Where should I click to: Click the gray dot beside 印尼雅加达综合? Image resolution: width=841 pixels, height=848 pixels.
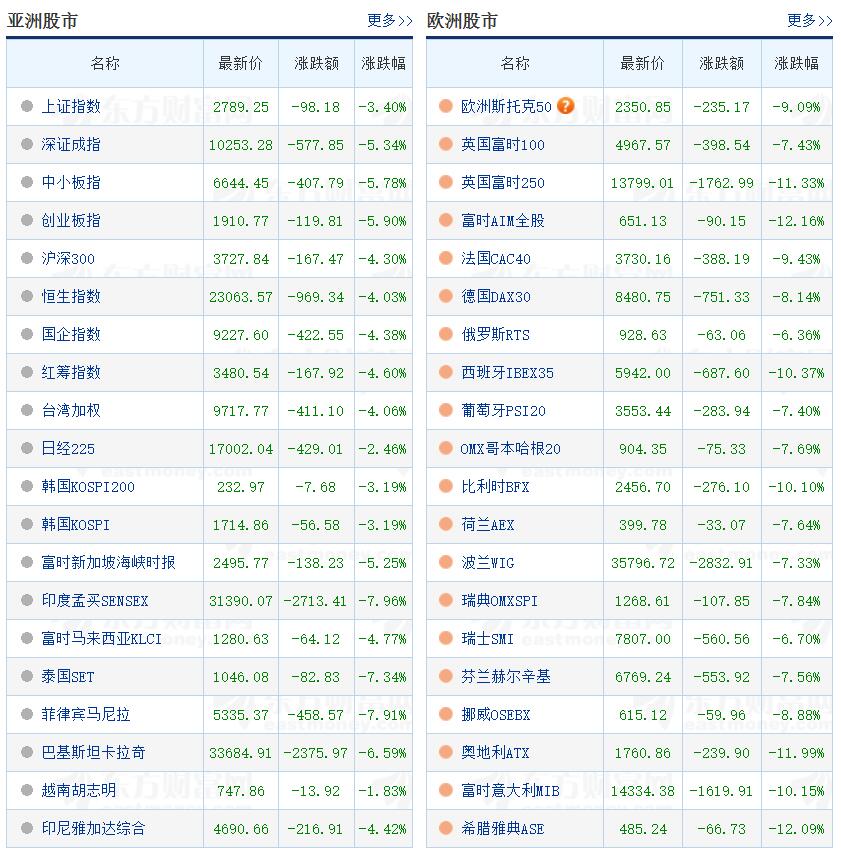point(27,828)
